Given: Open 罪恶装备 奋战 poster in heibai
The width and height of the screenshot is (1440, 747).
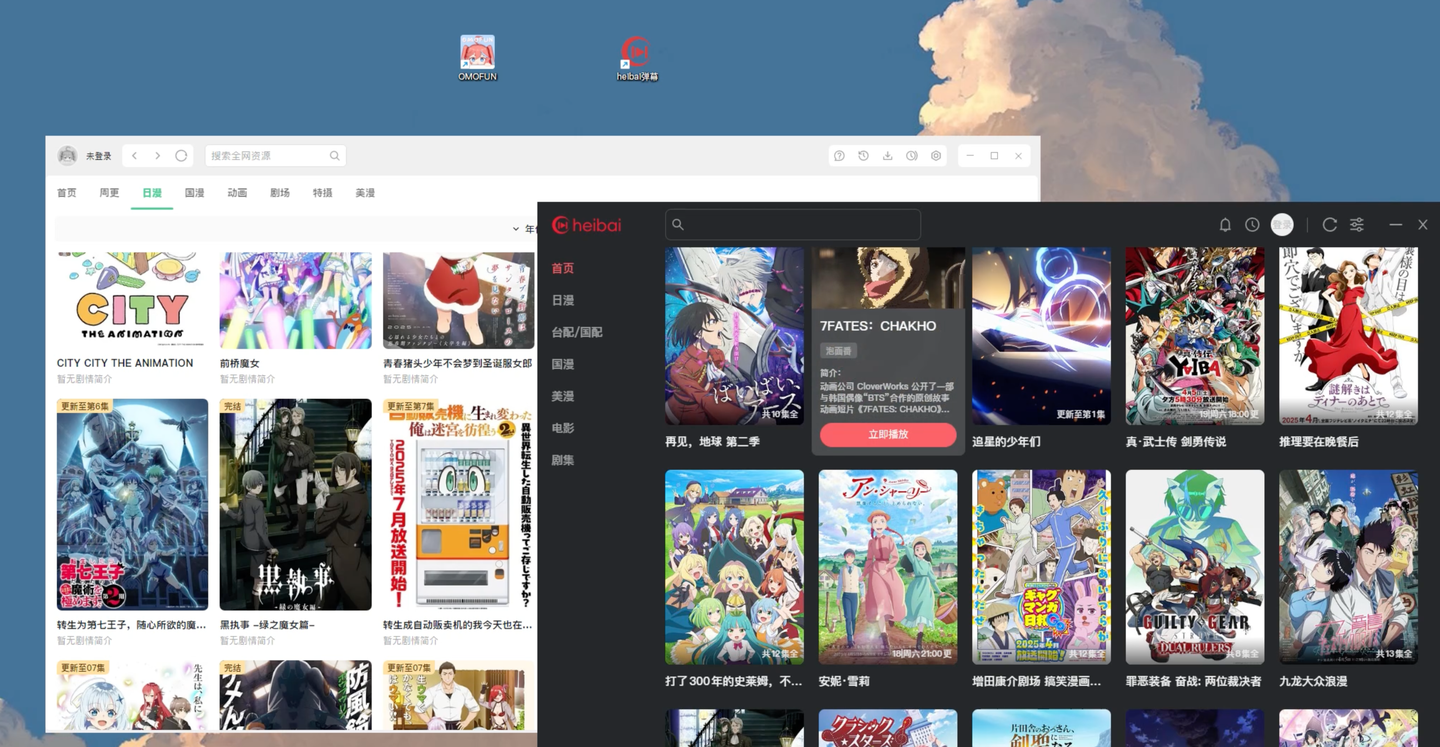Looking at the screenshot, I should point(1194,567).
